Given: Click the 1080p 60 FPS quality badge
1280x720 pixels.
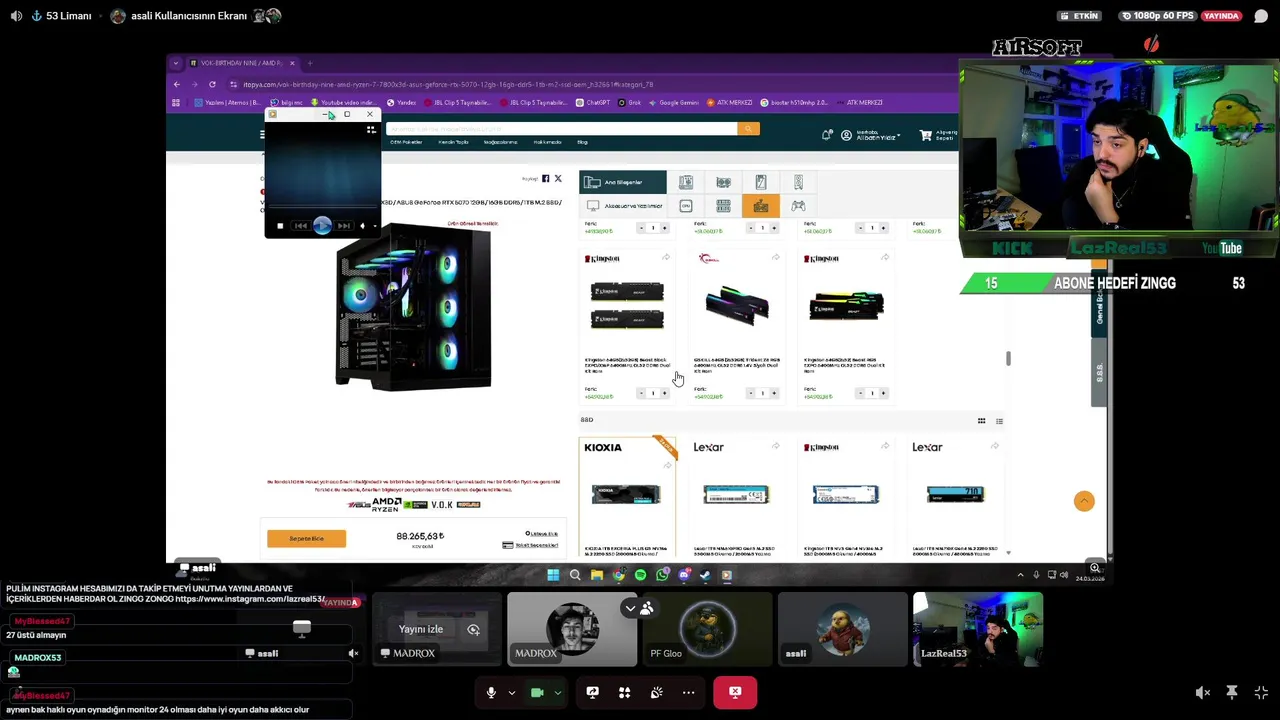Looking at the screenshot, I should 1160,16.
